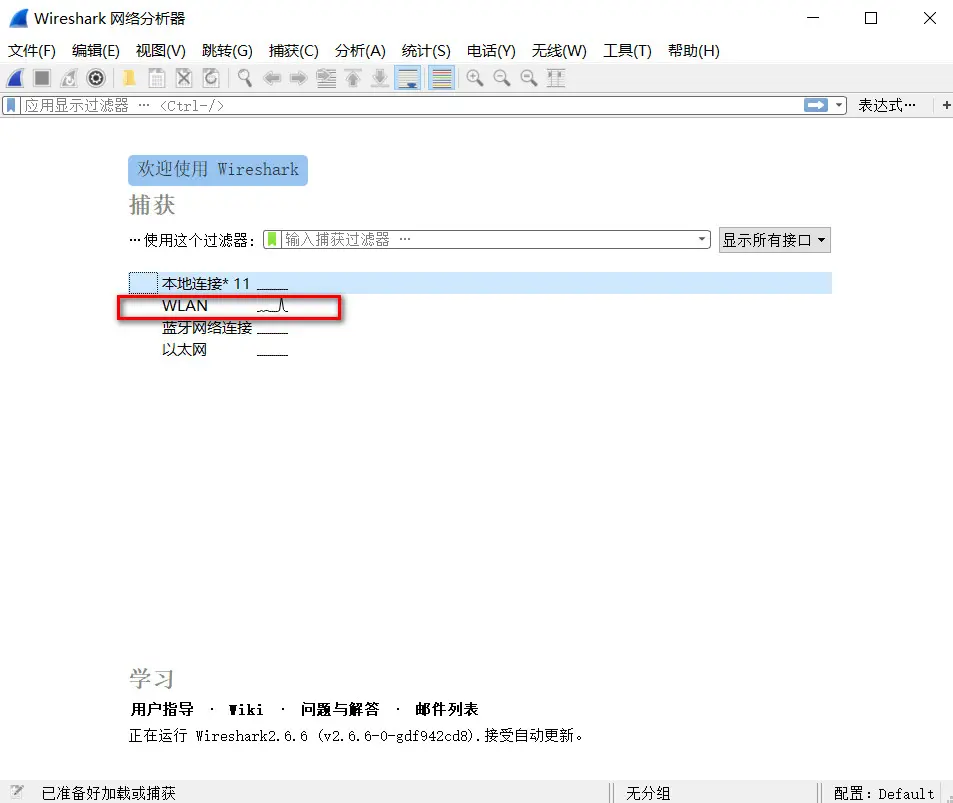The width and height of the screenshot is (953, 803).
Task: Go to previous packet with left arrow
Action: pyautogui.click(x=272, y=78)
